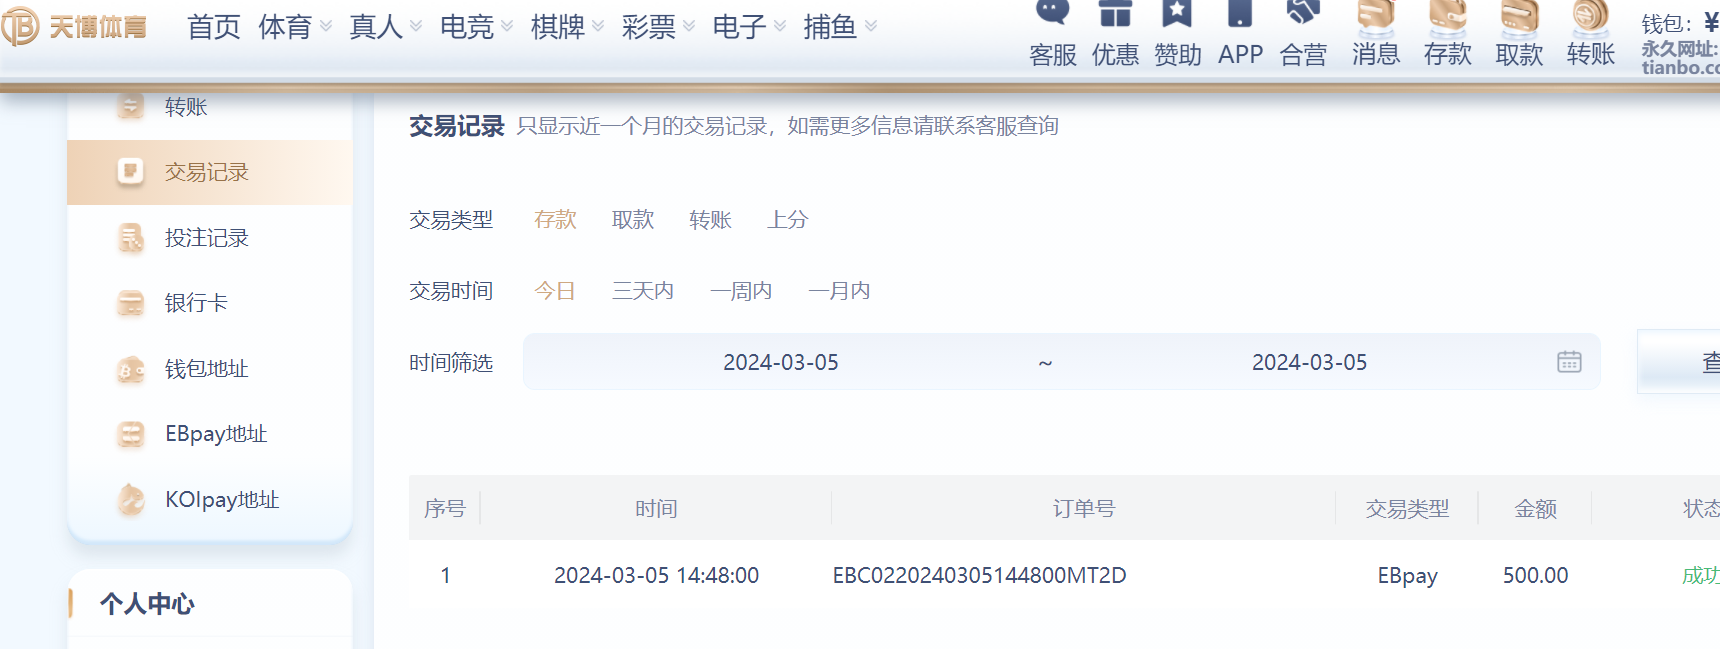Select 转账 transaction type filter
The width and height of the screenshot is (1720, 649).
pyautogui.click(x=711, y=219)
